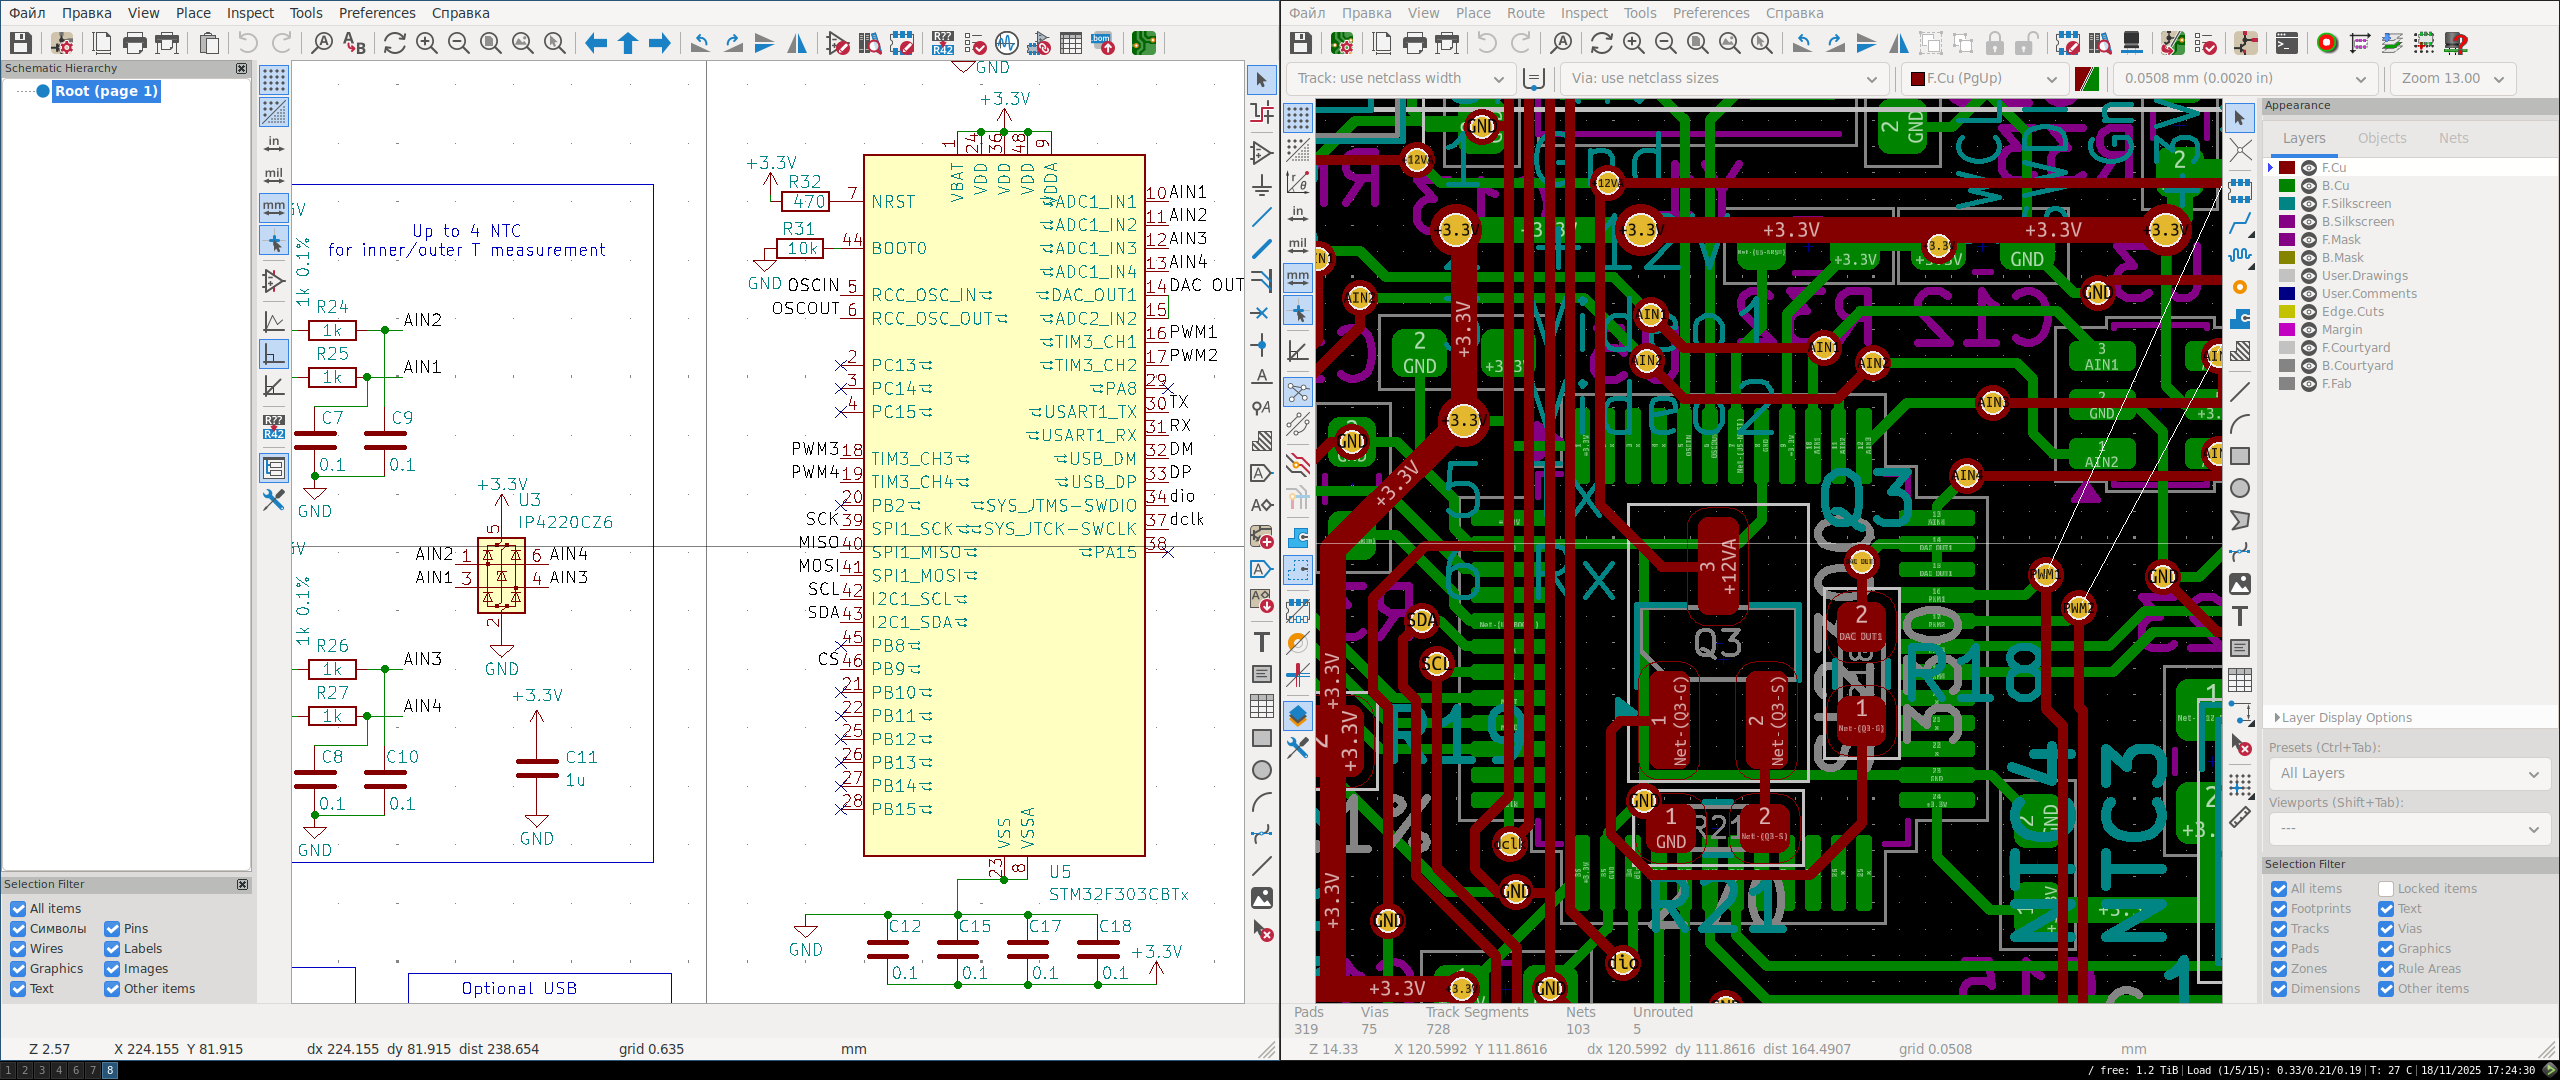This screenshot has width=2560, height=1080.
Task: Uncheck Wires in schematic selection filter
Action: 18,949
